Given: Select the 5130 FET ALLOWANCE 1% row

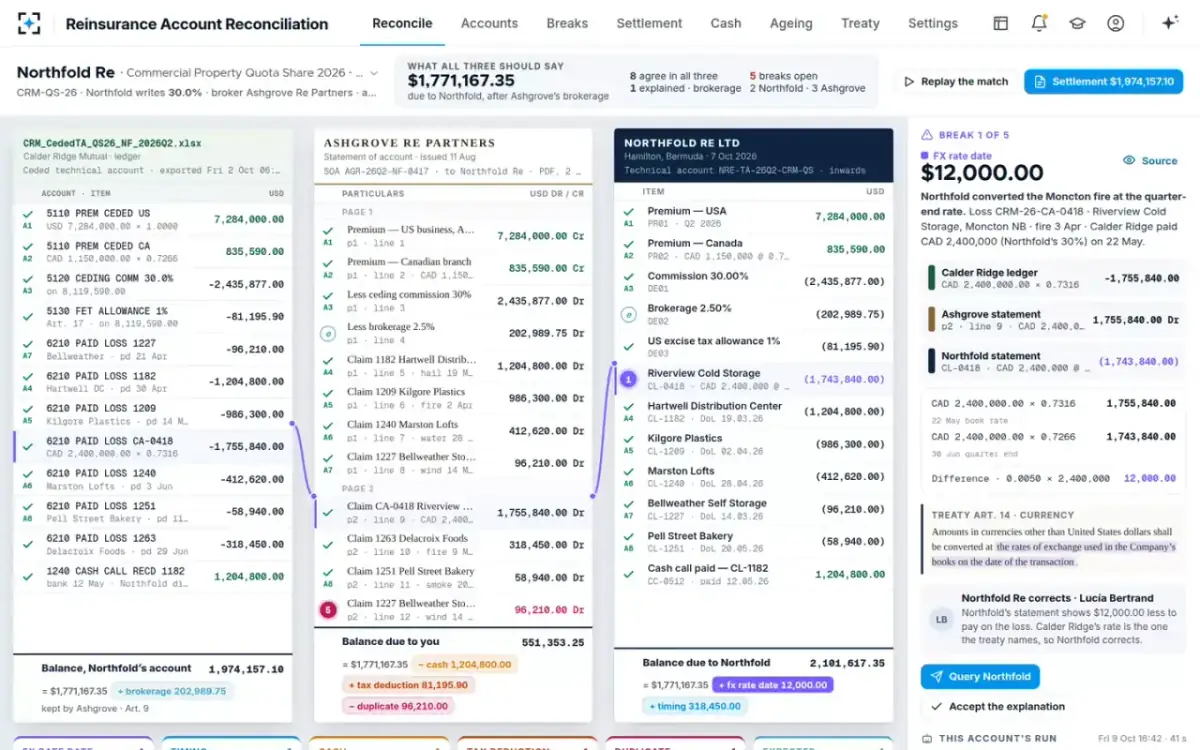Looking at the screenshot, I should click(153, 316).
